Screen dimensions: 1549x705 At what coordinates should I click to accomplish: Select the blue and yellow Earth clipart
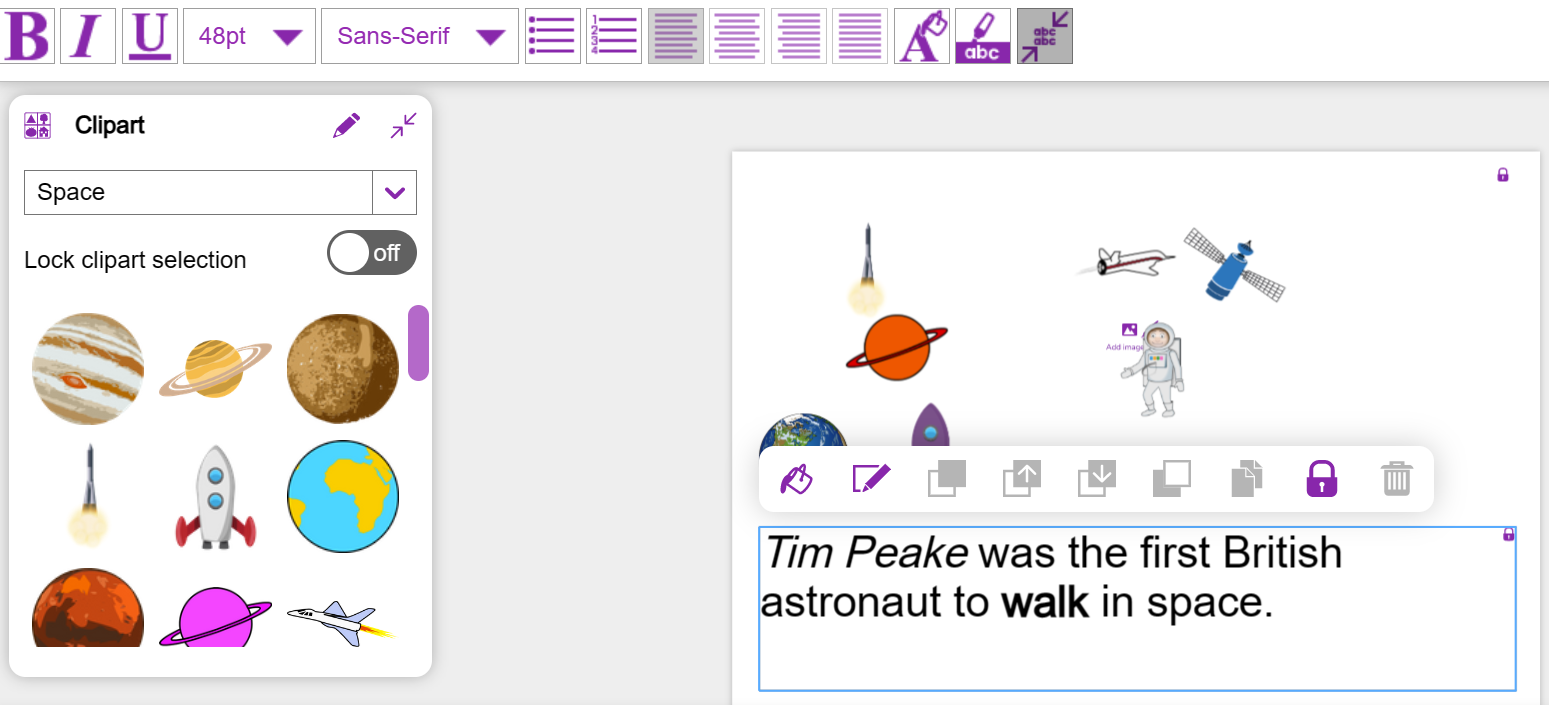343,496
